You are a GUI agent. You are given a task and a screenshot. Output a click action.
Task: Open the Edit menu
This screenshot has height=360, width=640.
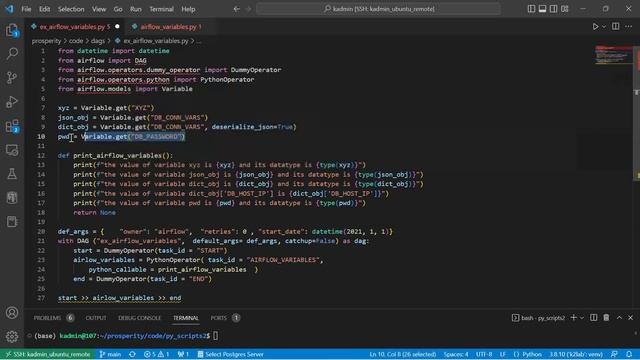pos(44,9)
